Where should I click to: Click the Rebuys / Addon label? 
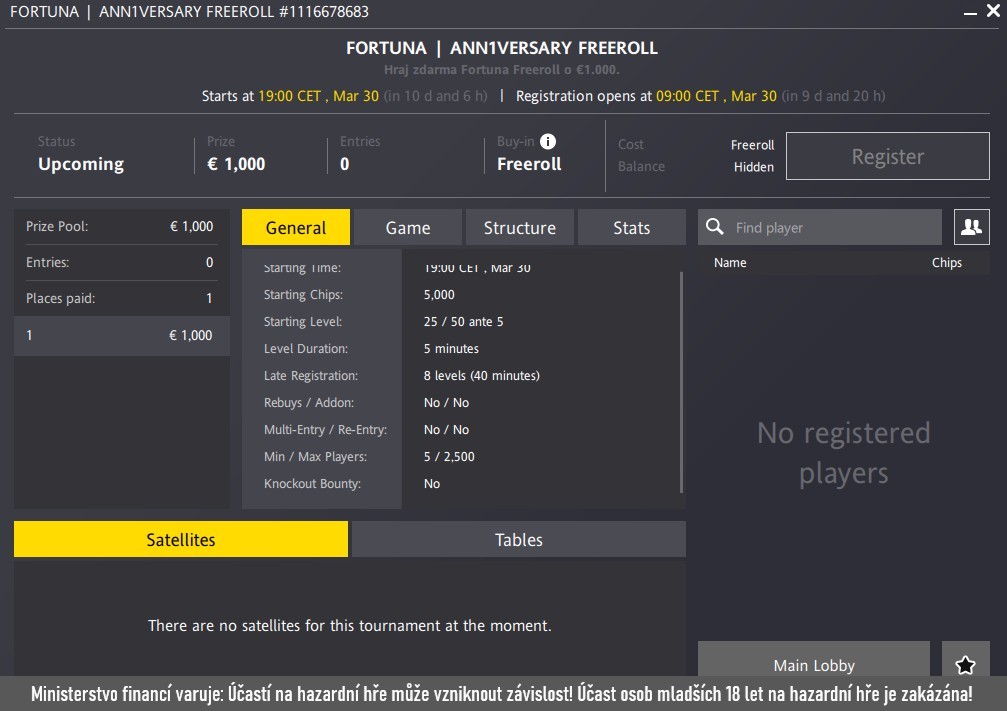point(309,403)
